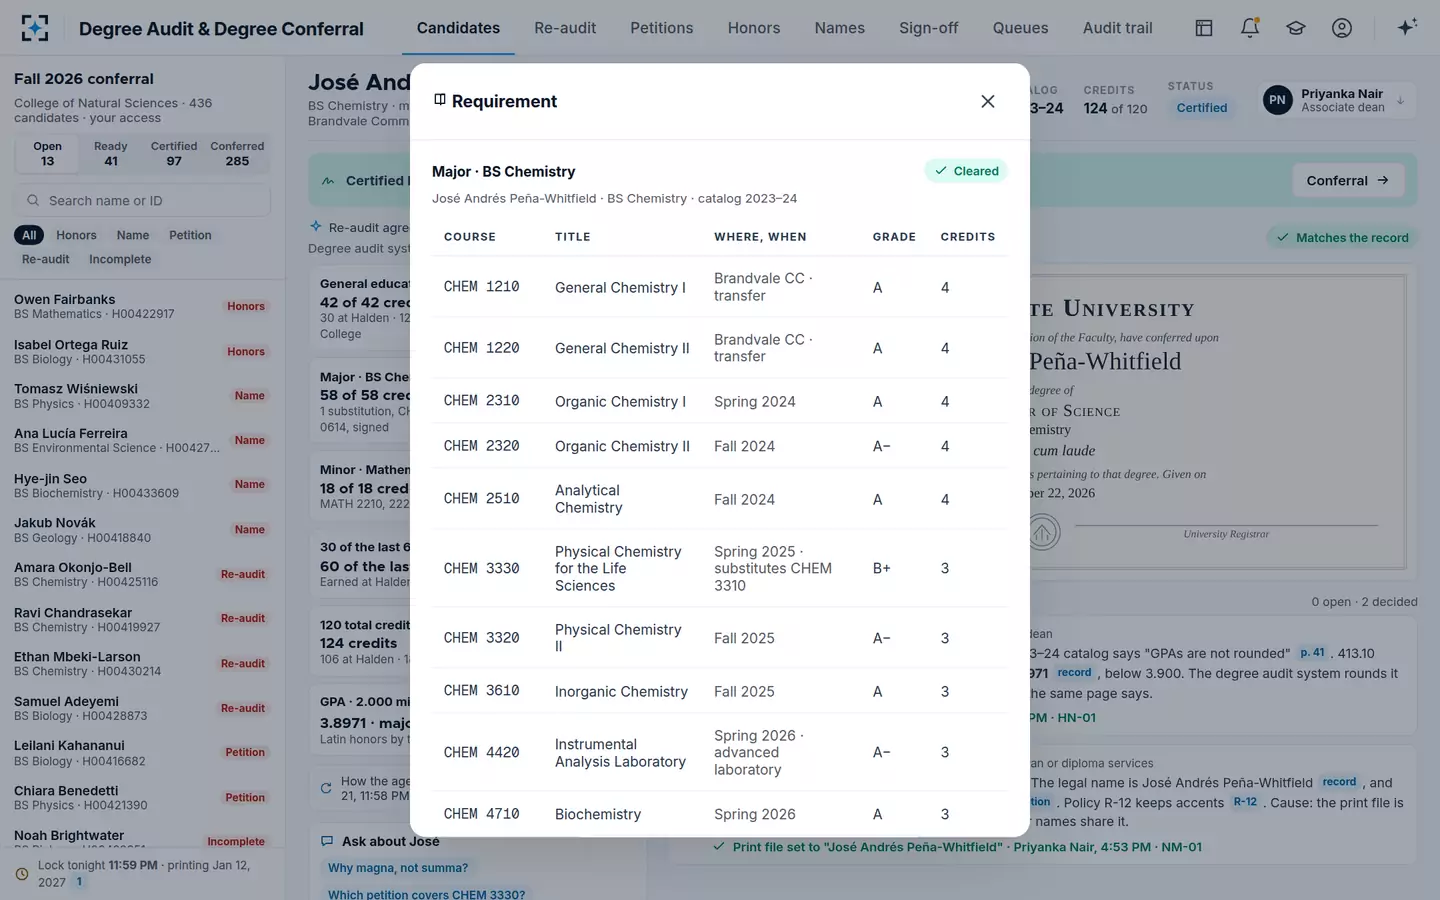Click the book icon beside Requirement heading

440,100
